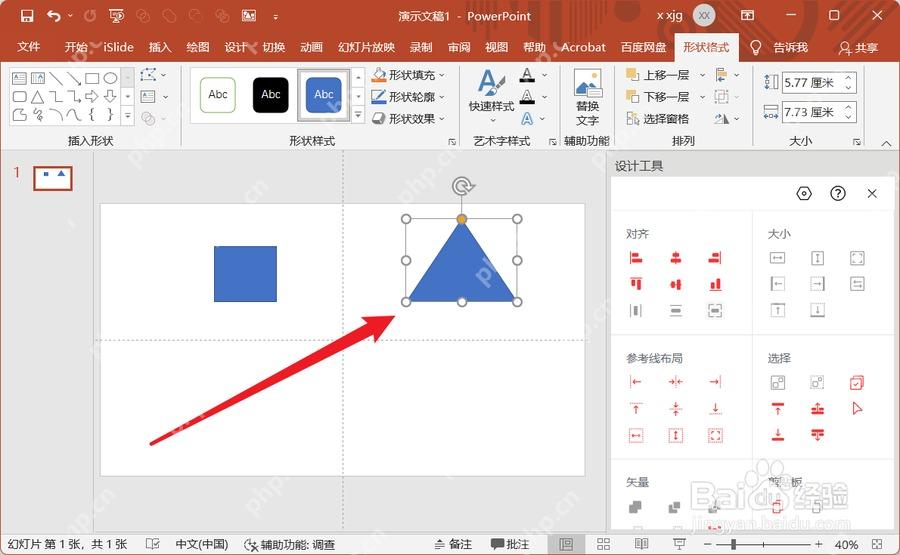Click the Replace Text (替换文字) icon
The image size is (900, 555).
[x=587, y=96]
